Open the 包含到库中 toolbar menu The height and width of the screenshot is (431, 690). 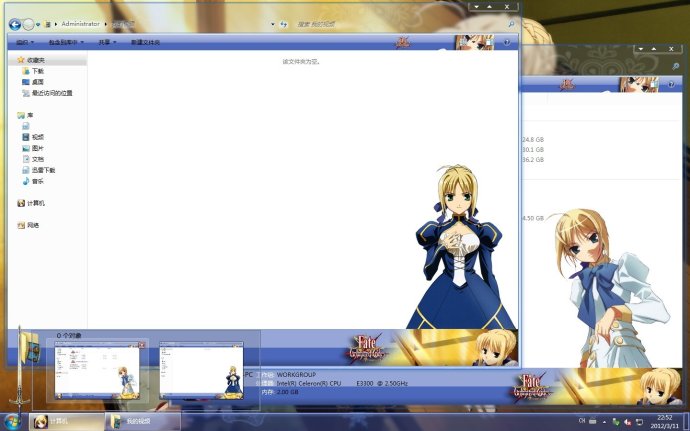66,42
